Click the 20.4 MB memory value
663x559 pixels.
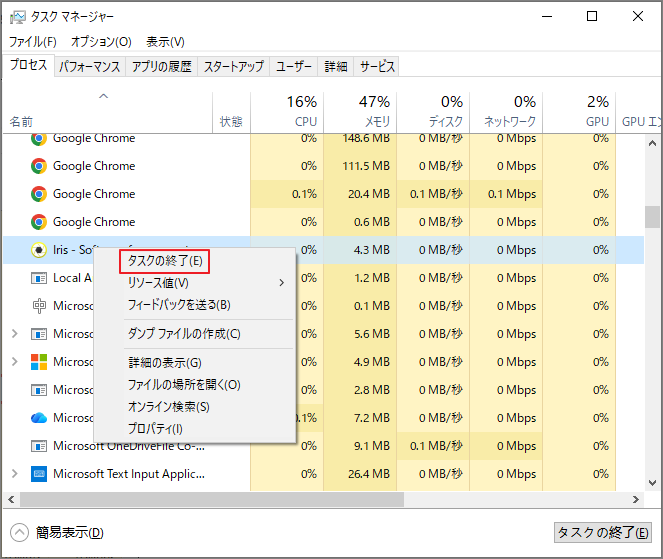click(369, 194)
